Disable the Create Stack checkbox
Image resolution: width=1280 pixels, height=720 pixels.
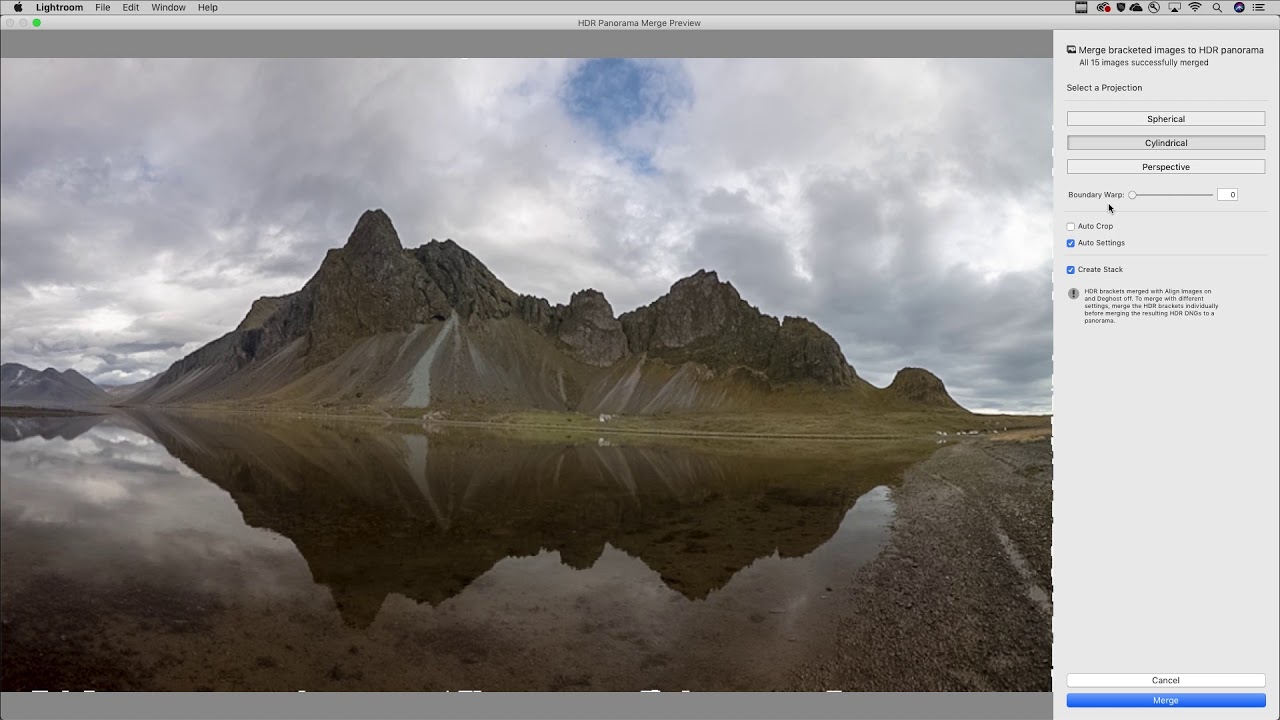click(x=1071, y=270)
